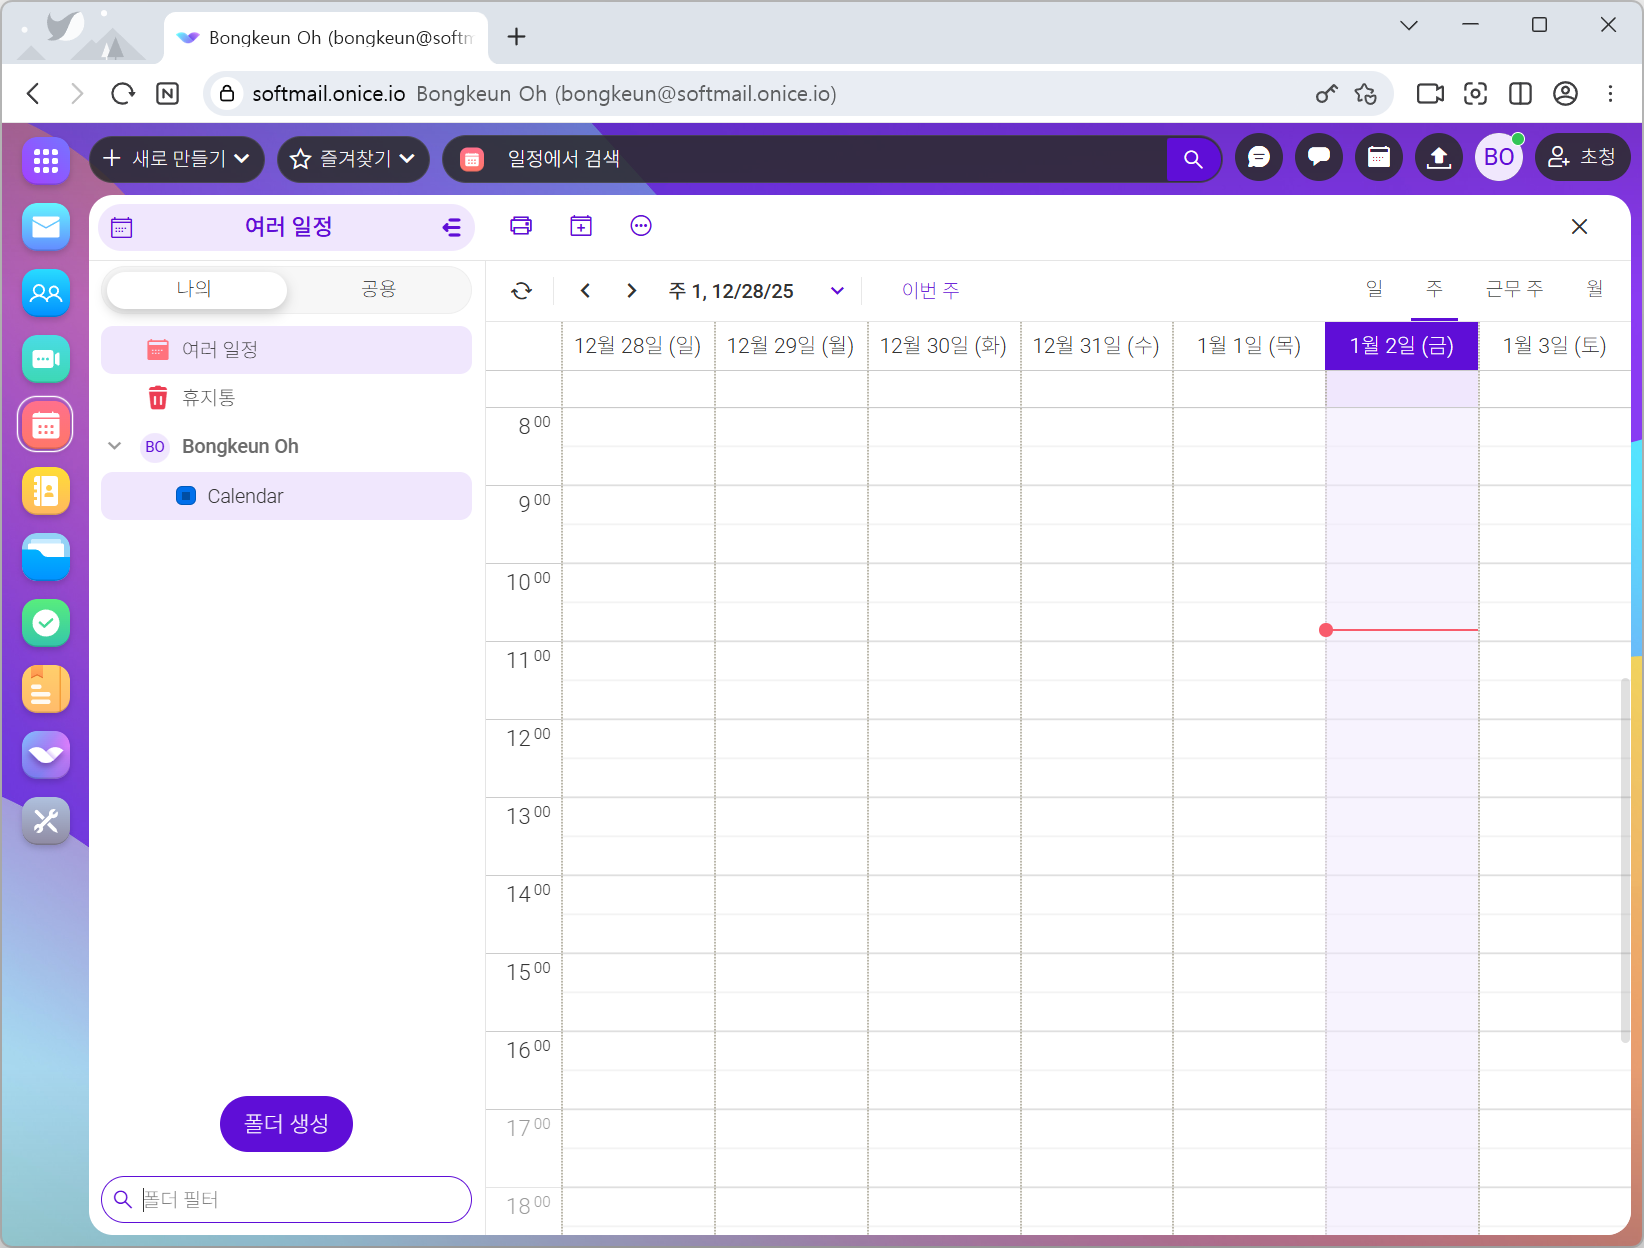Click the add new event icon
Screen dimensions: 1644x1248
[581, 226]
